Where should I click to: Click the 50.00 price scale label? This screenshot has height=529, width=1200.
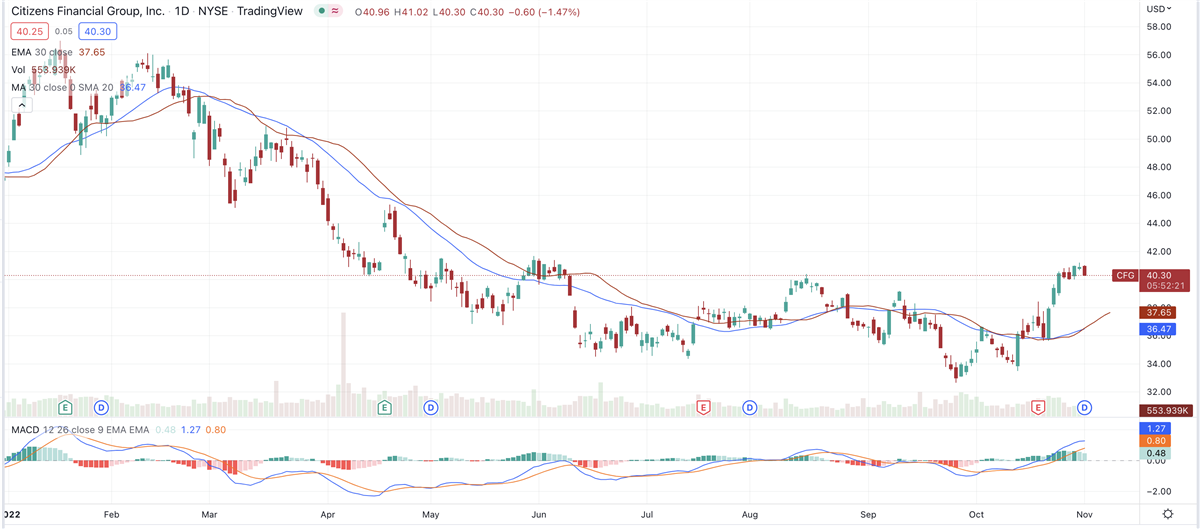pos(1158,139)
